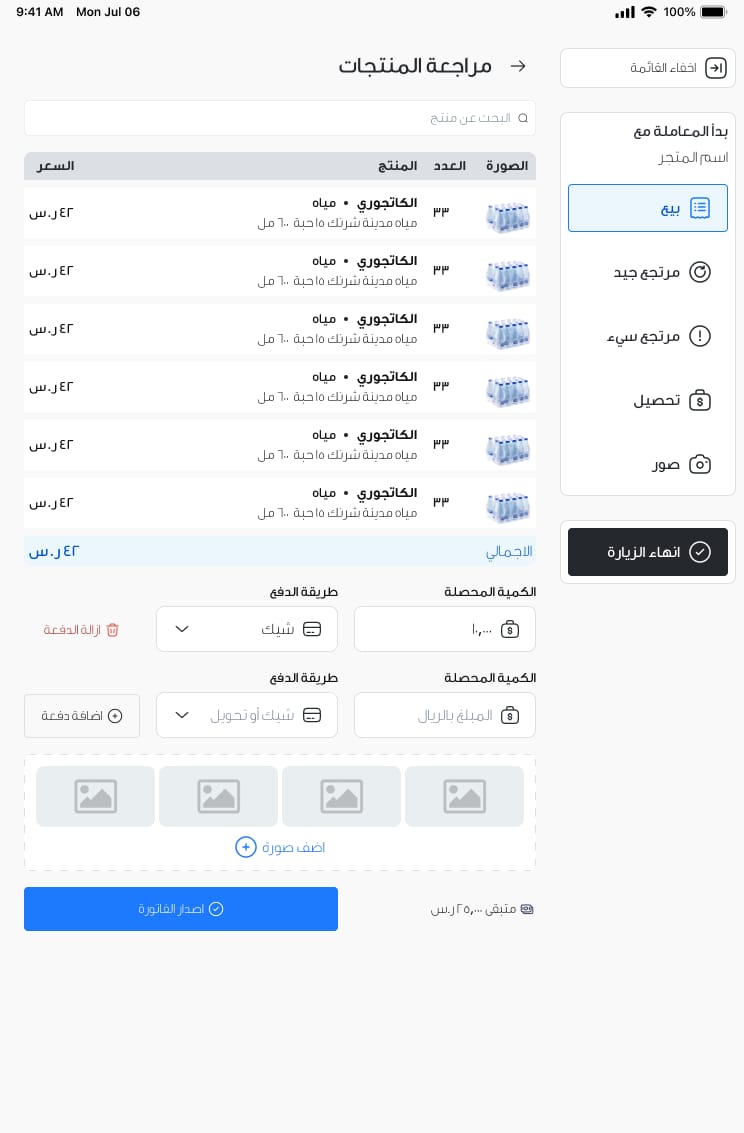Click the المبلغ بالريال amount field
Image resolution: width=744 pixels, height=1133 pixels.
point(444,715)
